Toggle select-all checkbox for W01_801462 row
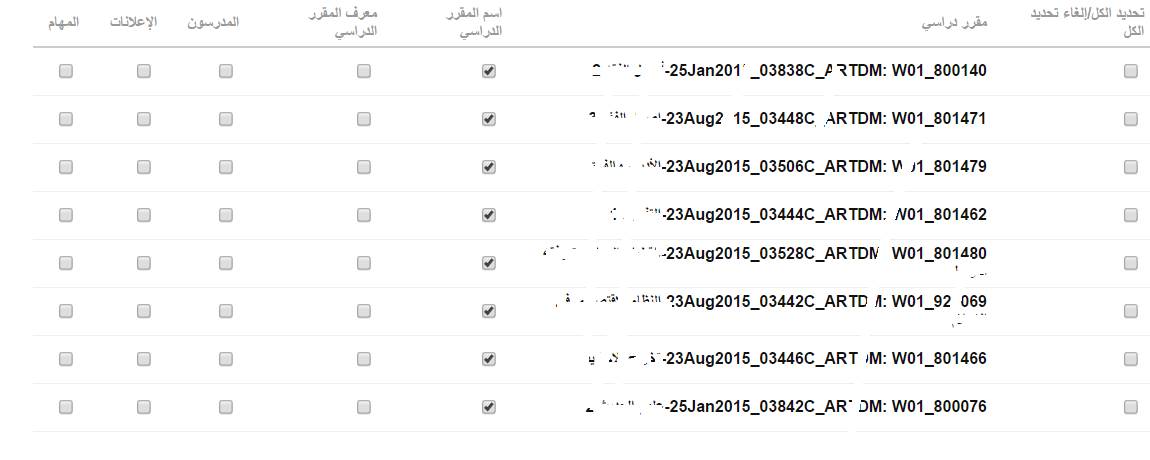Image resolution: width=1150 pixels, height=460 pixels. [1130, 215]
